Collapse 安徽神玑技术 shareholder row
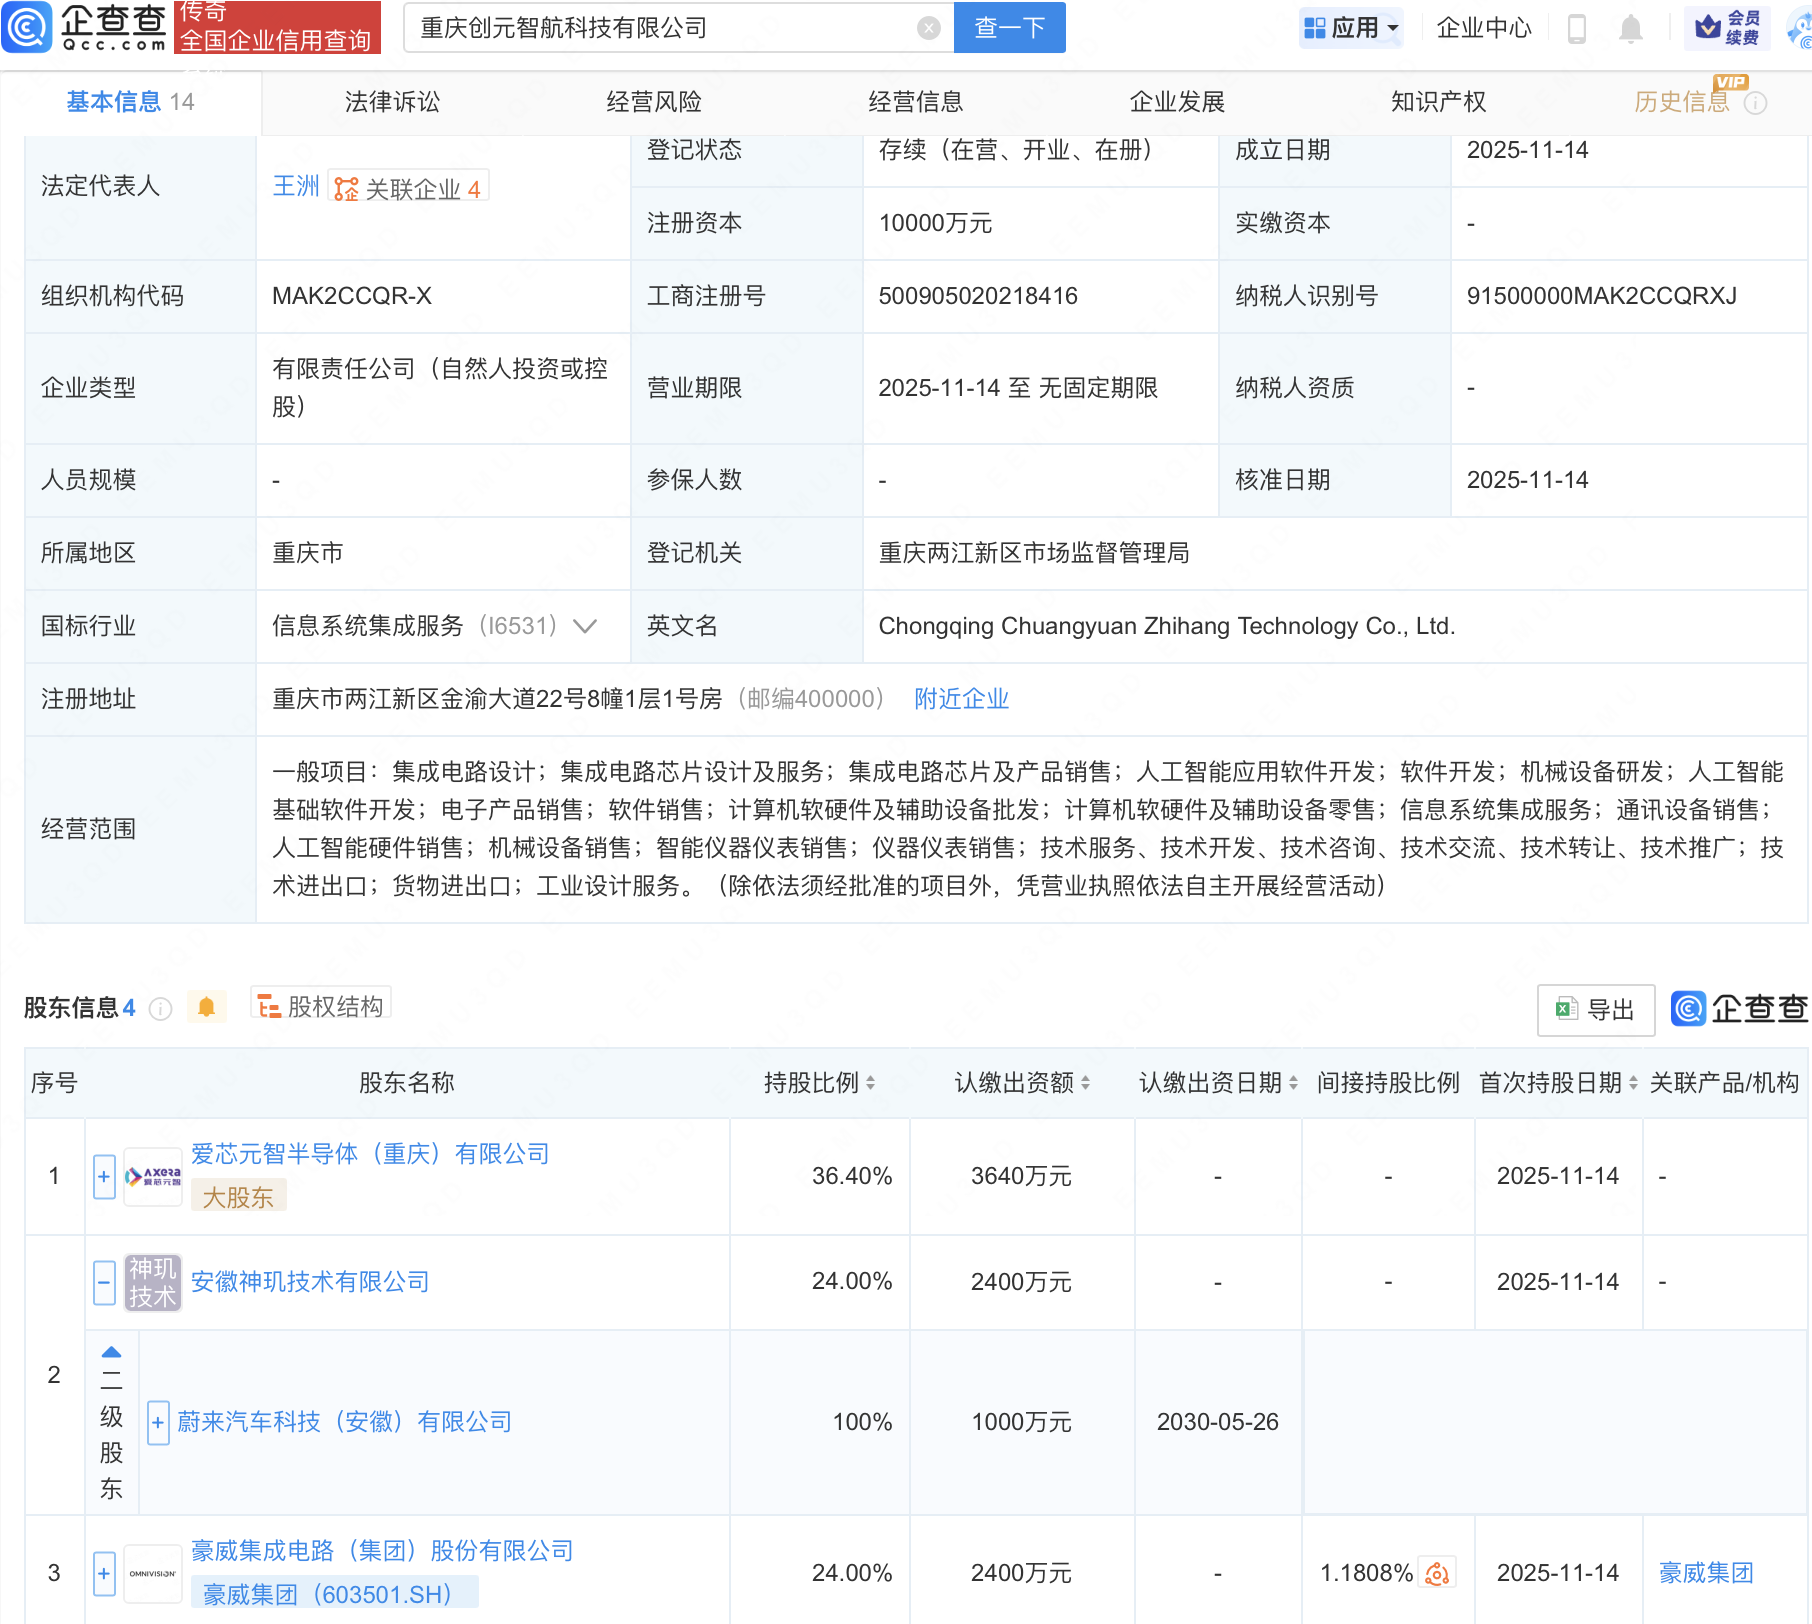This screenshot has height=1624, width=1812. (x=104, y=1282)
